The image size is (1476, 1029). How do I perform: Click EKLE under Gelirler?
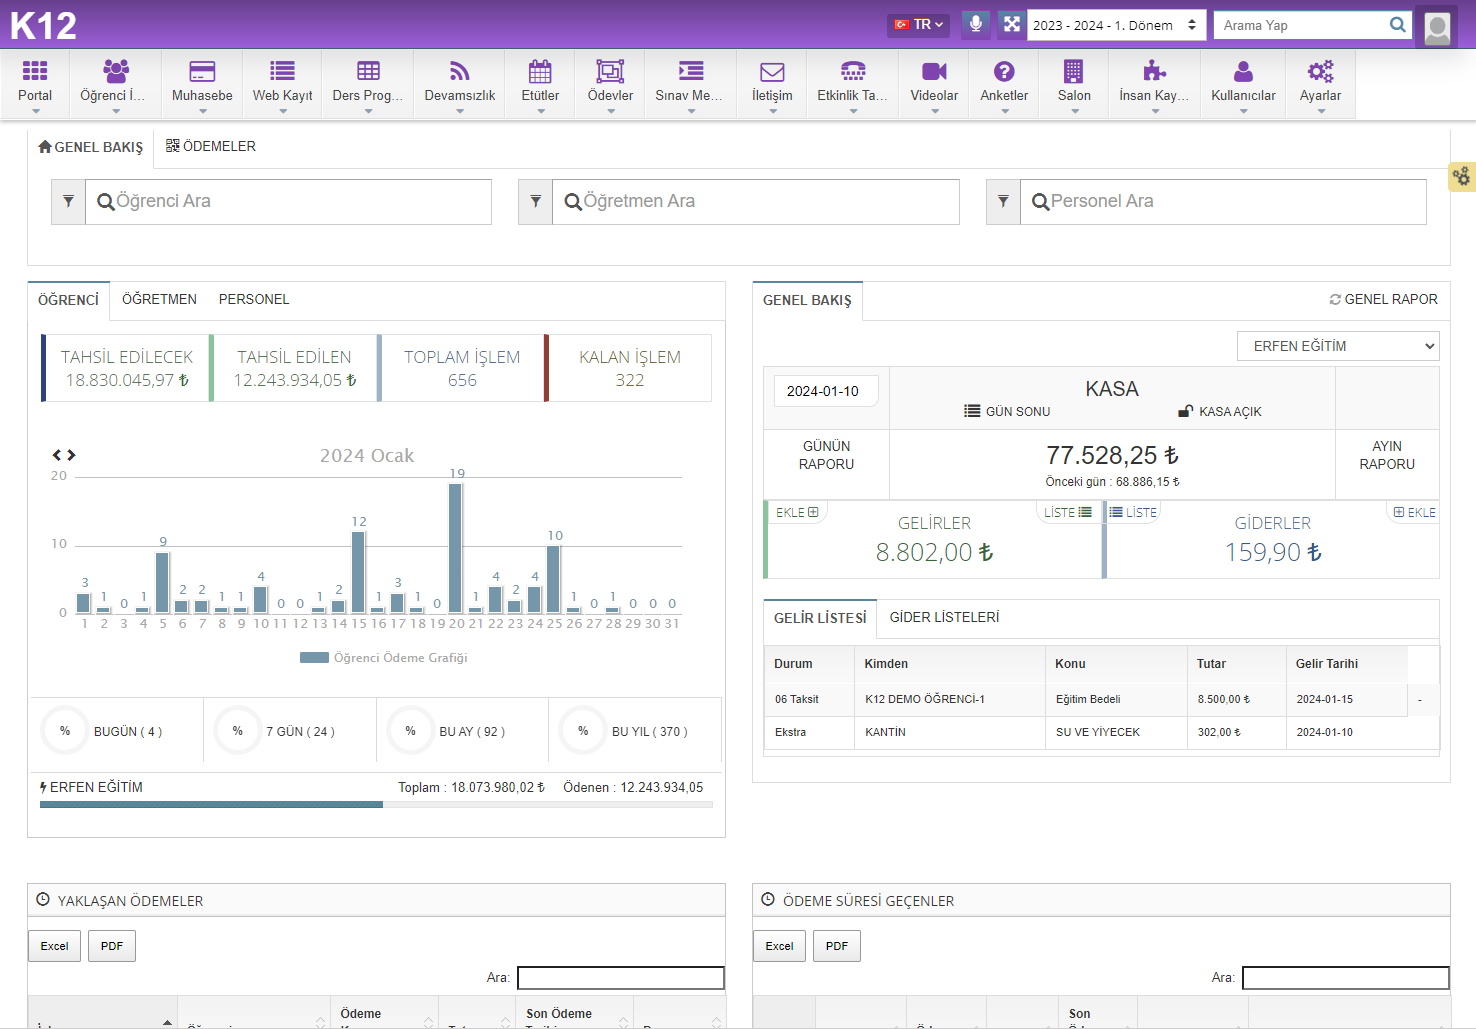(x=797, y=512)
